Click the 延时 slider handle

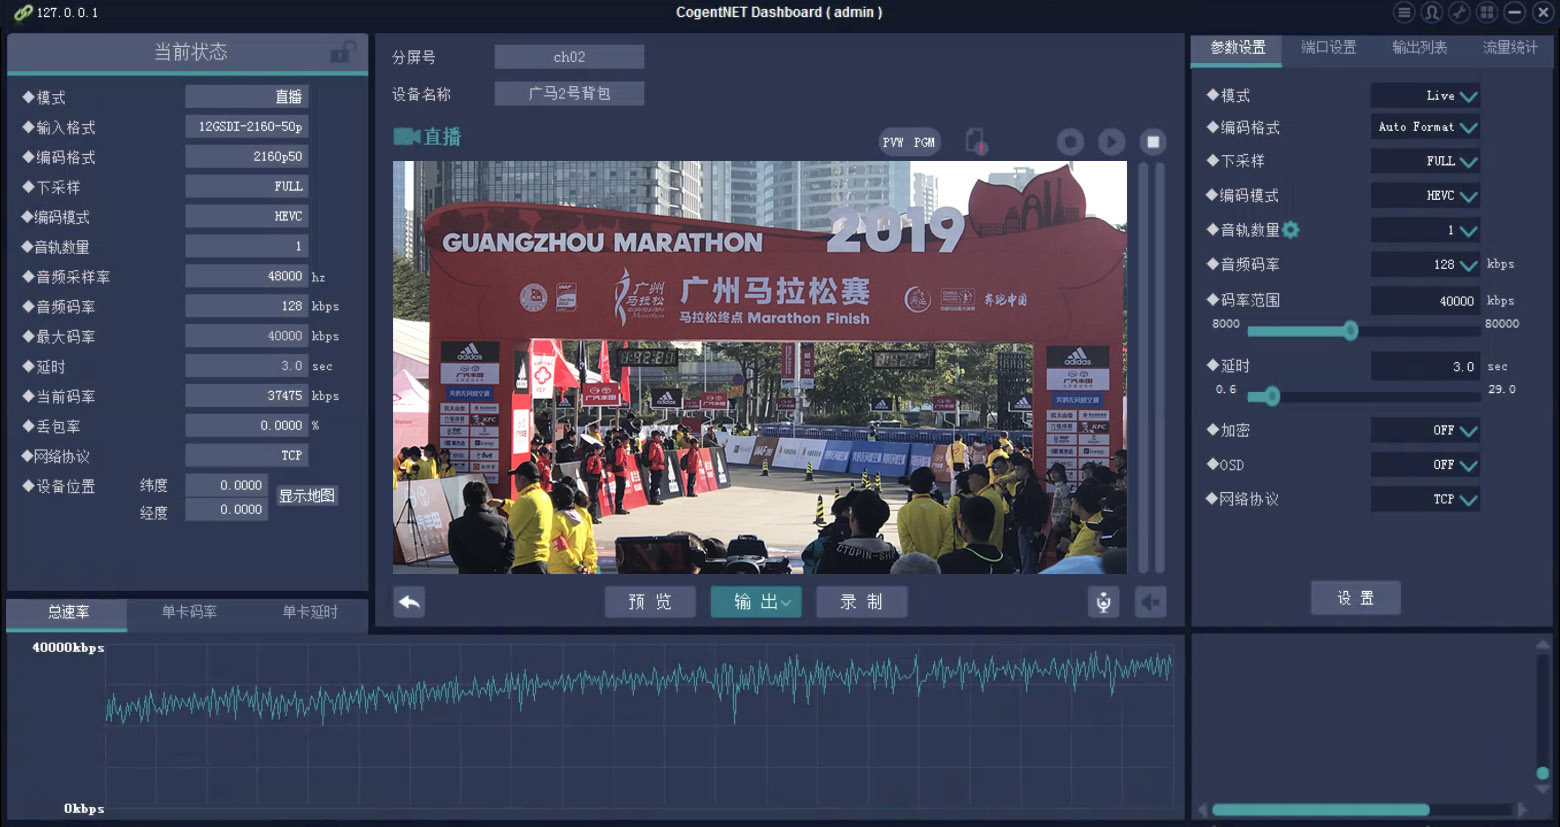click(x=1271, y=396)
